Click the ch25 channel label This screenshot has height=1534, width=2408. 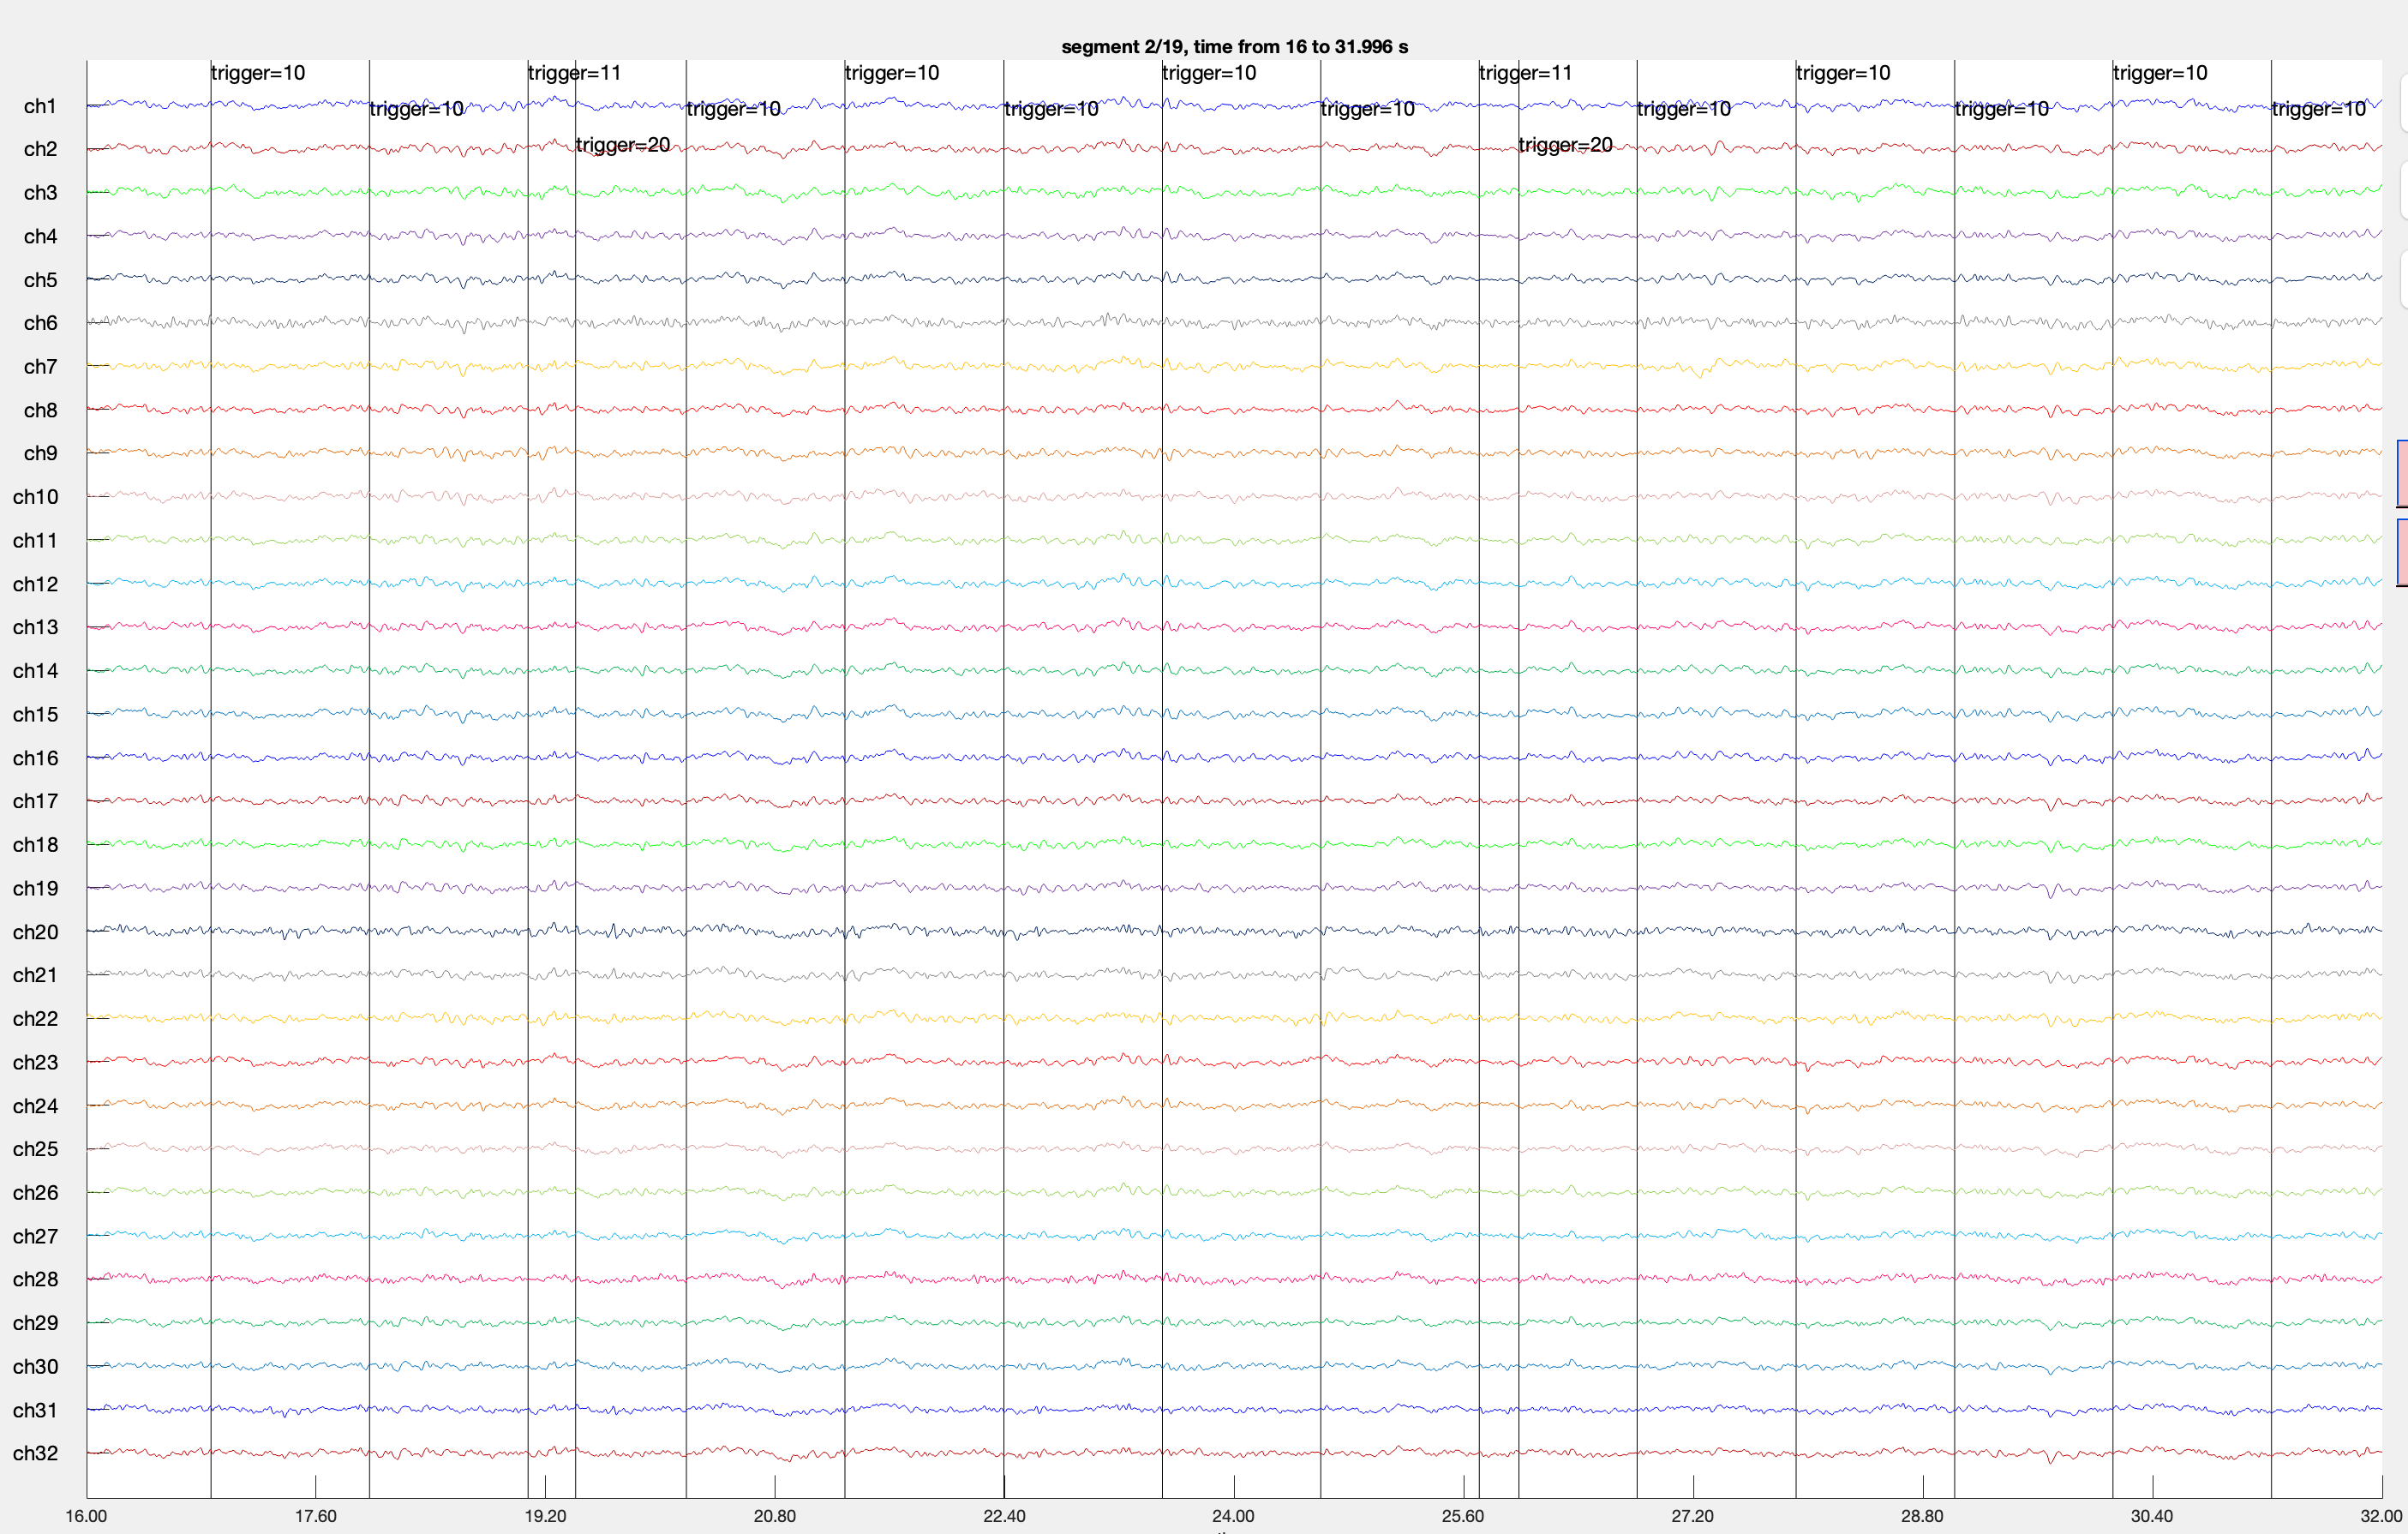(35, 1149)
